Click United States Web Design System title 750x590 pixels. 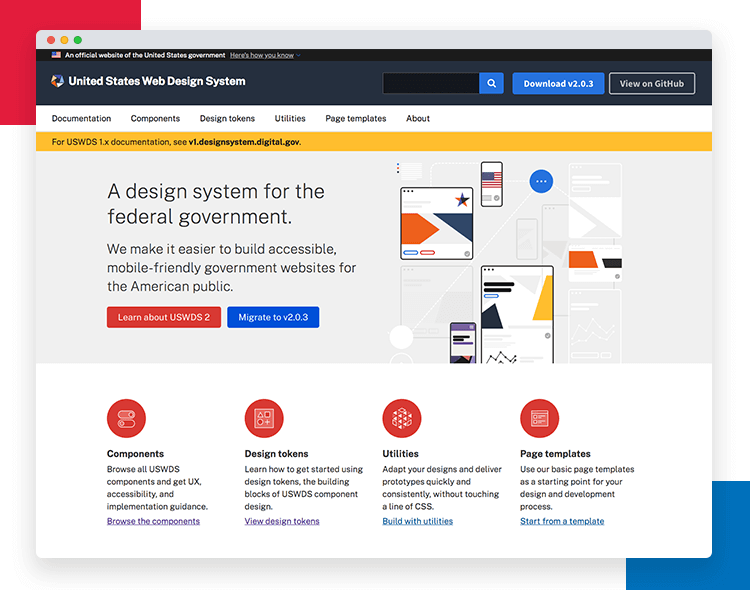point(157,81)
